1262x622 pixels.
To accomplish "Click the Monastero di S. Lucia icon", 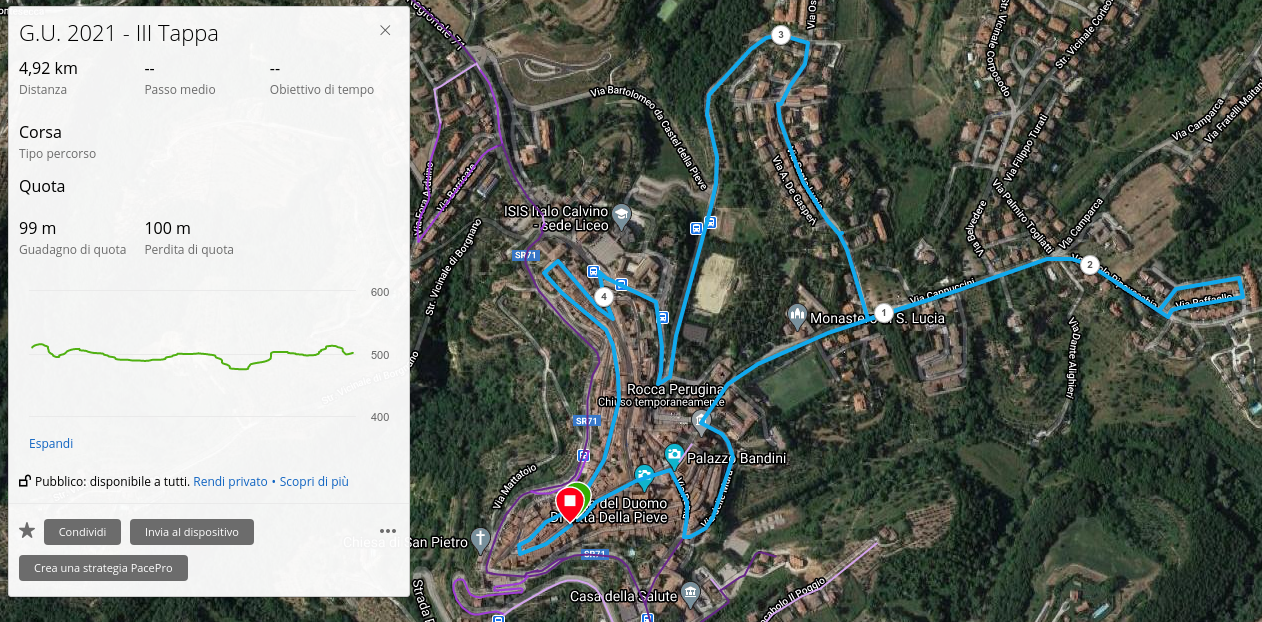I will click(797, 316).
